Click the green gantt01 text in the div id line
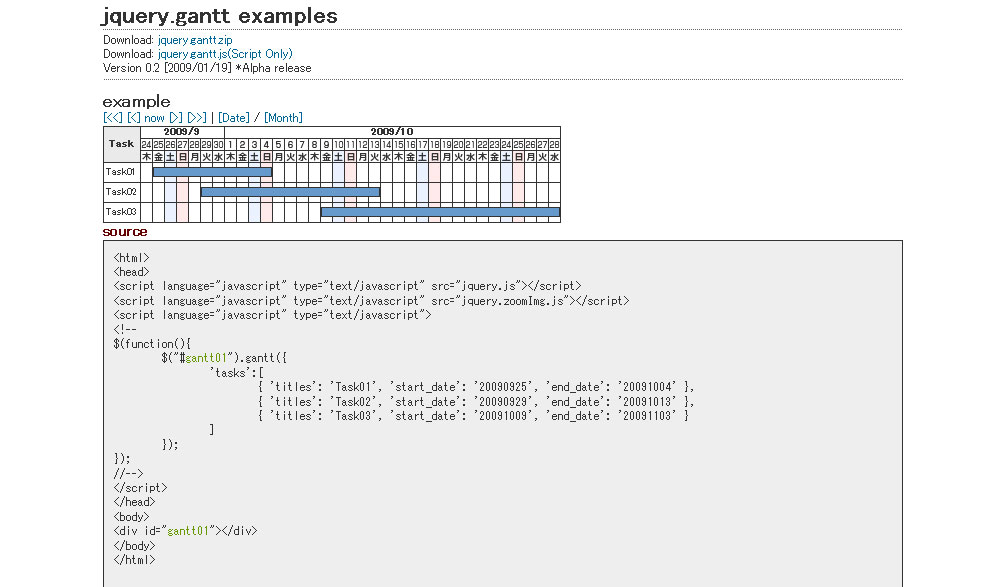 (x=189, y=531)
